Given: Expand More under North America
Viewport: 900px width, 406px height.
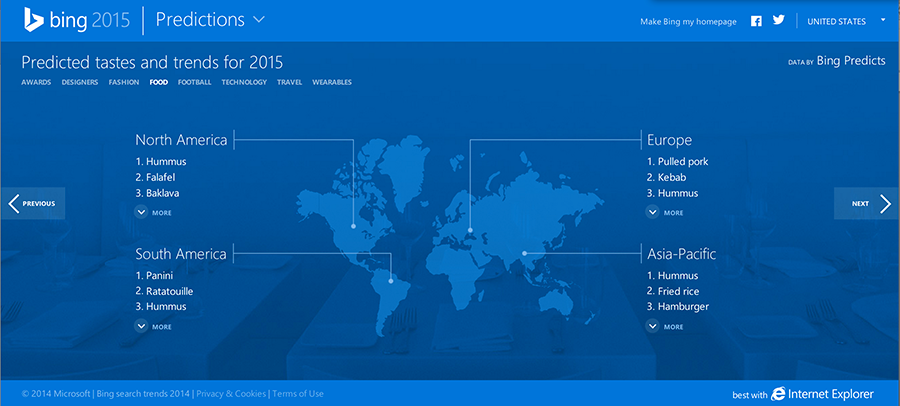Looking at the screenshot, I should [x=153, y=212].
